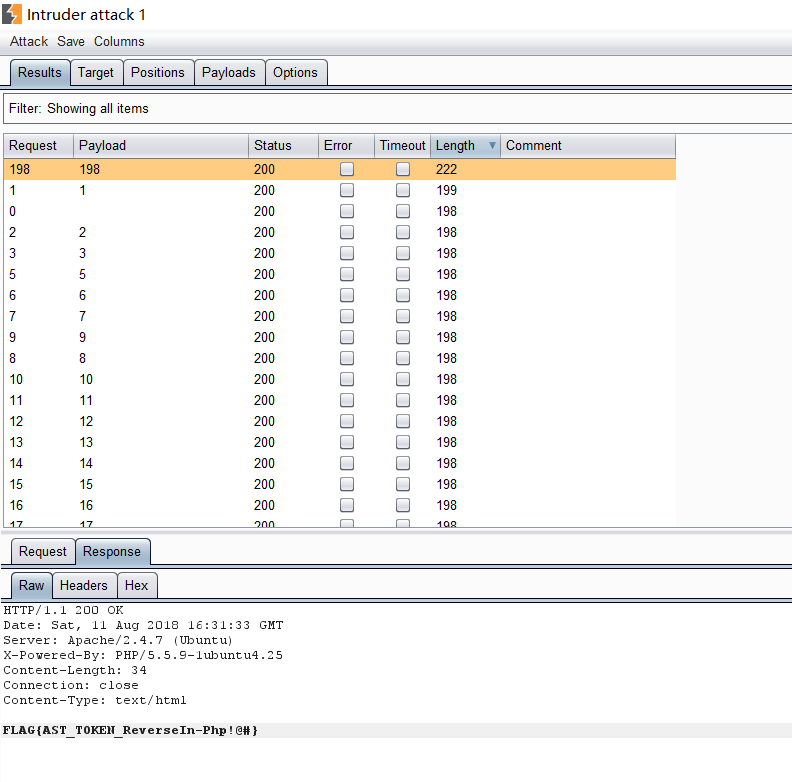Image resolution: width=792 pixels, height=782 pixels.
Task: Click the Content-Type: text/html header line
Action: [x=95, y=701]
